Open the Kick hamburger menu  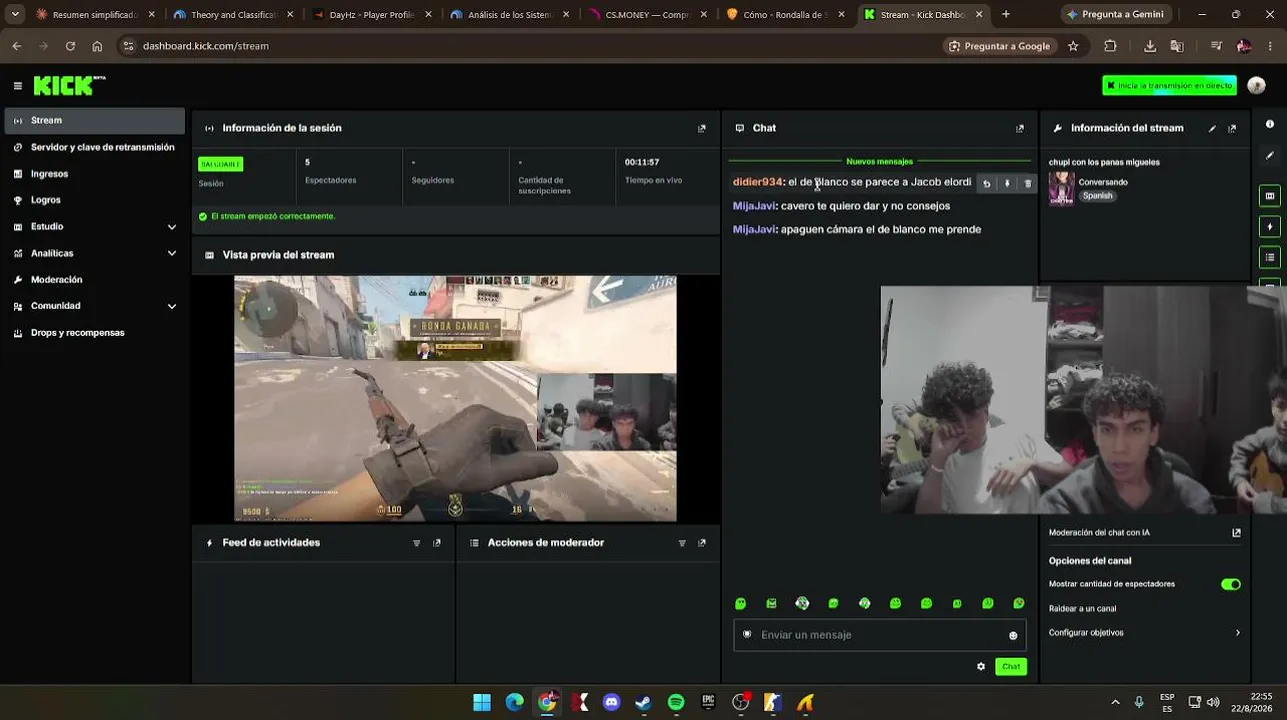(x=17, y=86)
